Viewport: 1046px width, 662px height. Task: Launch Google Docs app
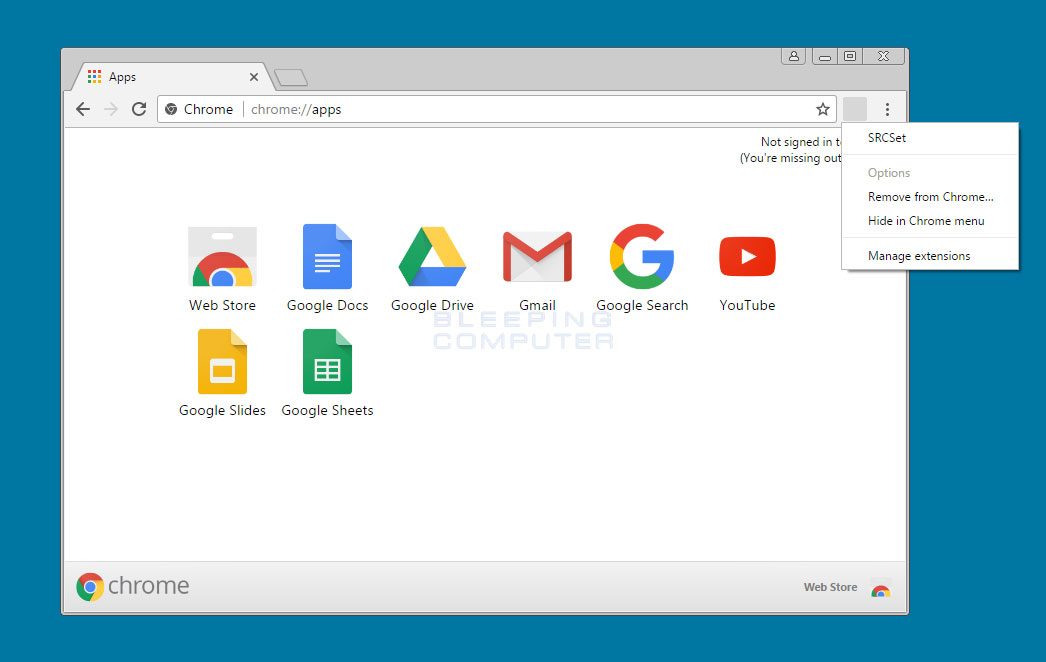[x=327, y=257]
